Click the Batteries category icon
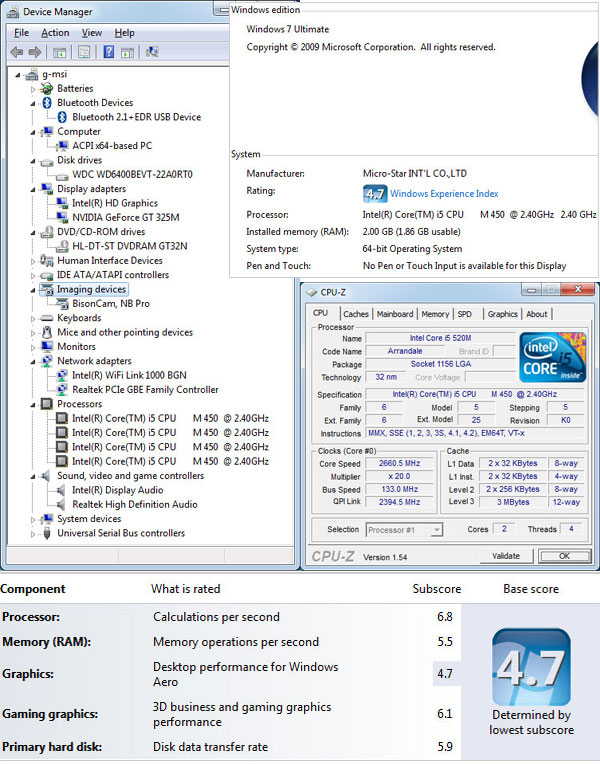Viewport: 600px width, 764px height. point(47,88)
